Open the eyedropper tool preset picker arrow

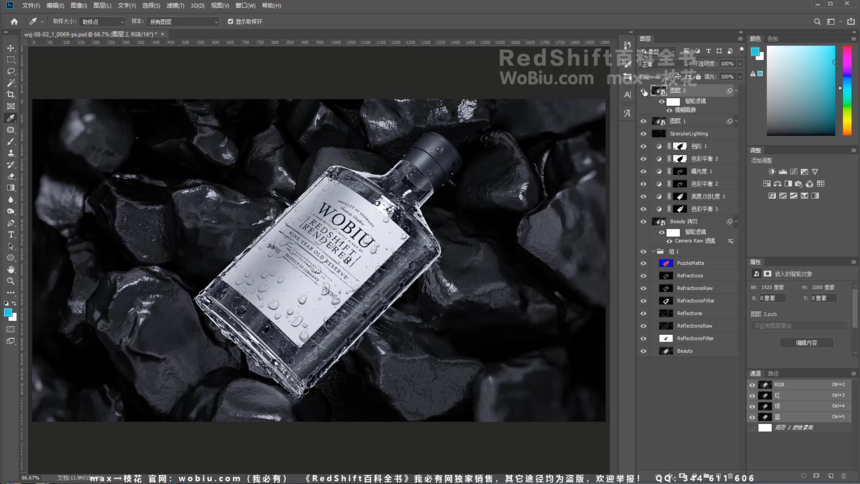click(42, 21)
